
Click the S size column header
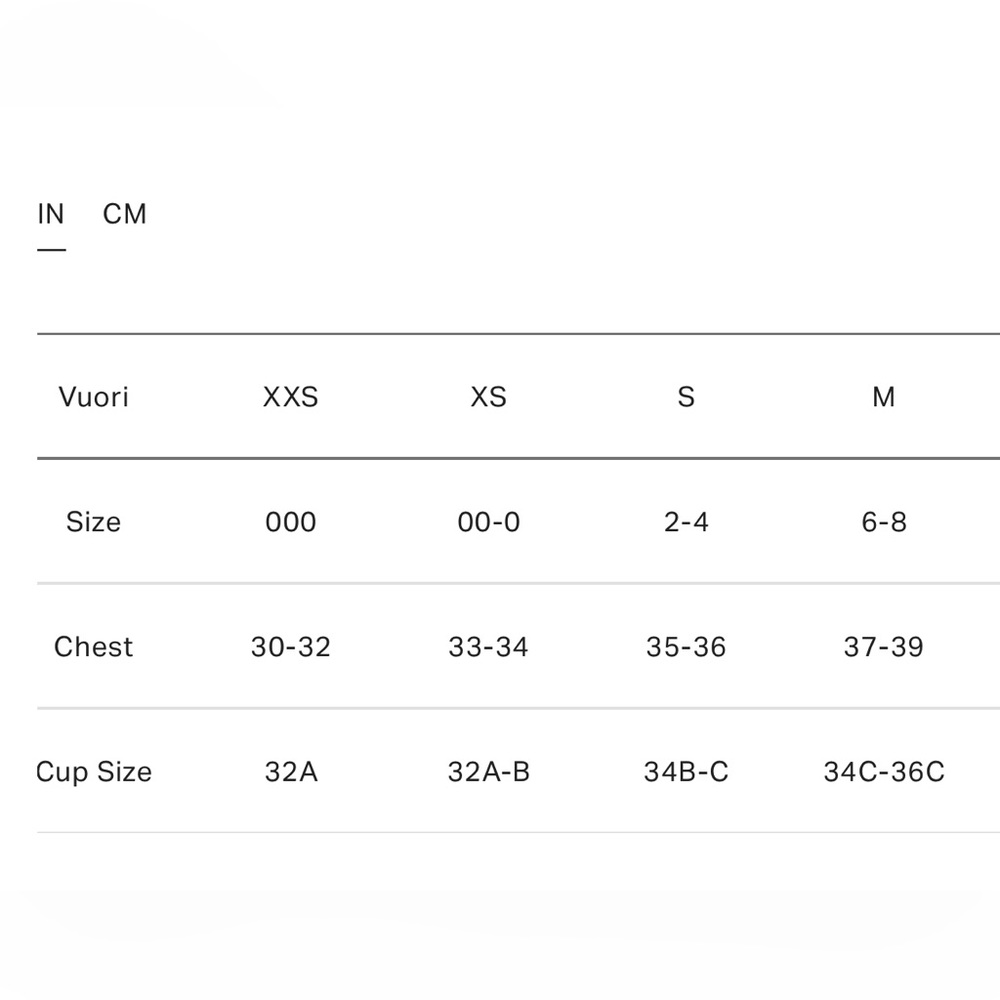click(x=686, y=397)
